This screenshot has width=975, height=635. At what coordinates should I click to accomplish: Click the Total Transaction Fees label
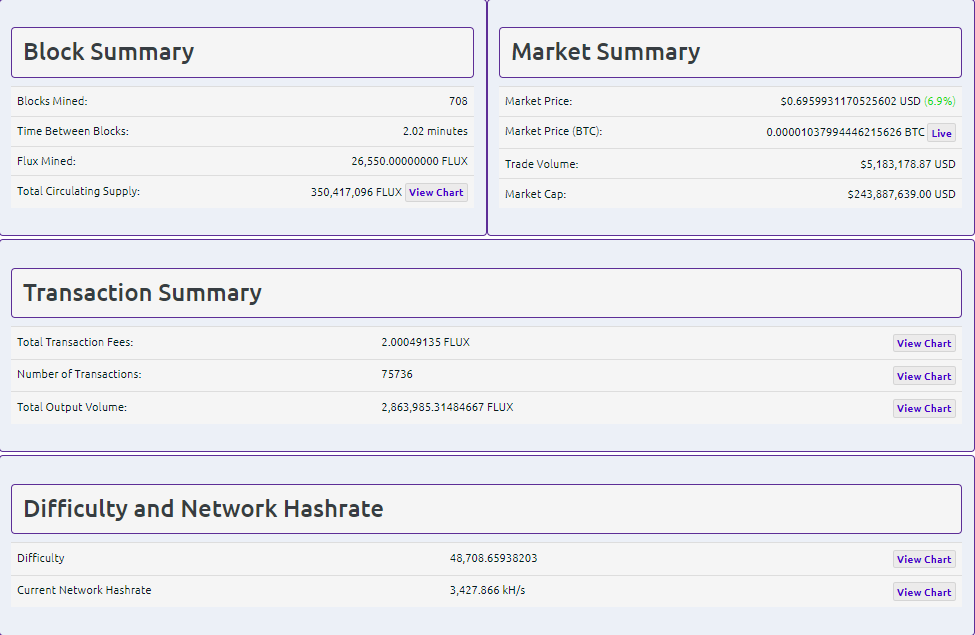(x=75, y=342)
